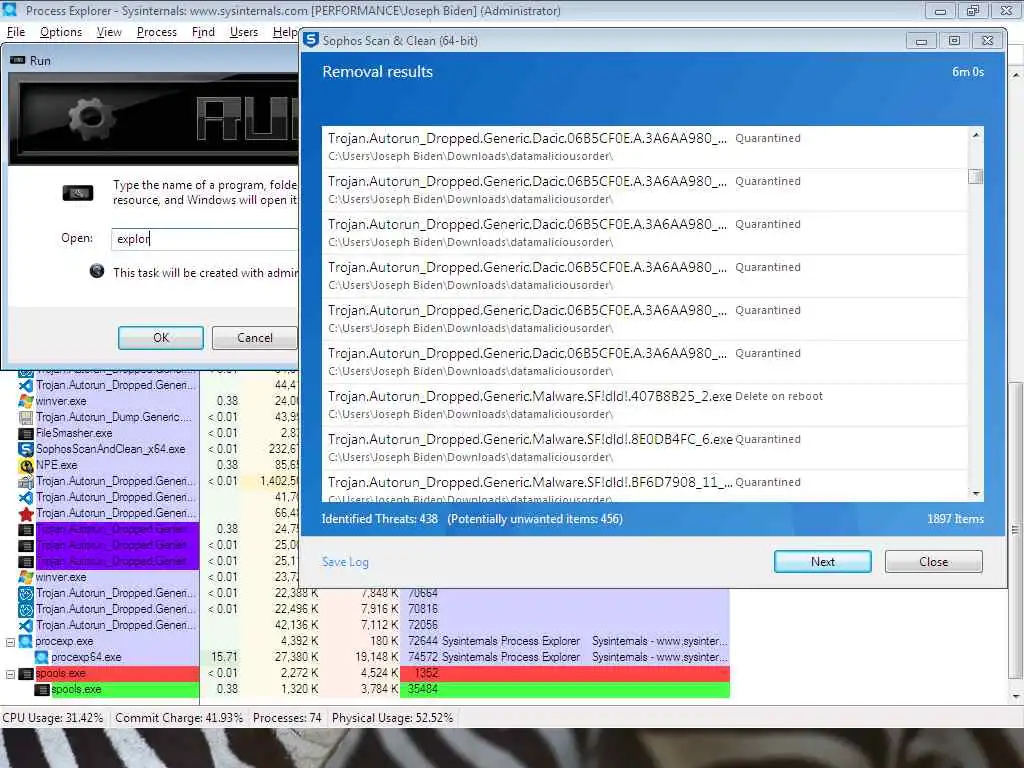Restore down the Sophos Scan & Clean window

tap(954, 40)
